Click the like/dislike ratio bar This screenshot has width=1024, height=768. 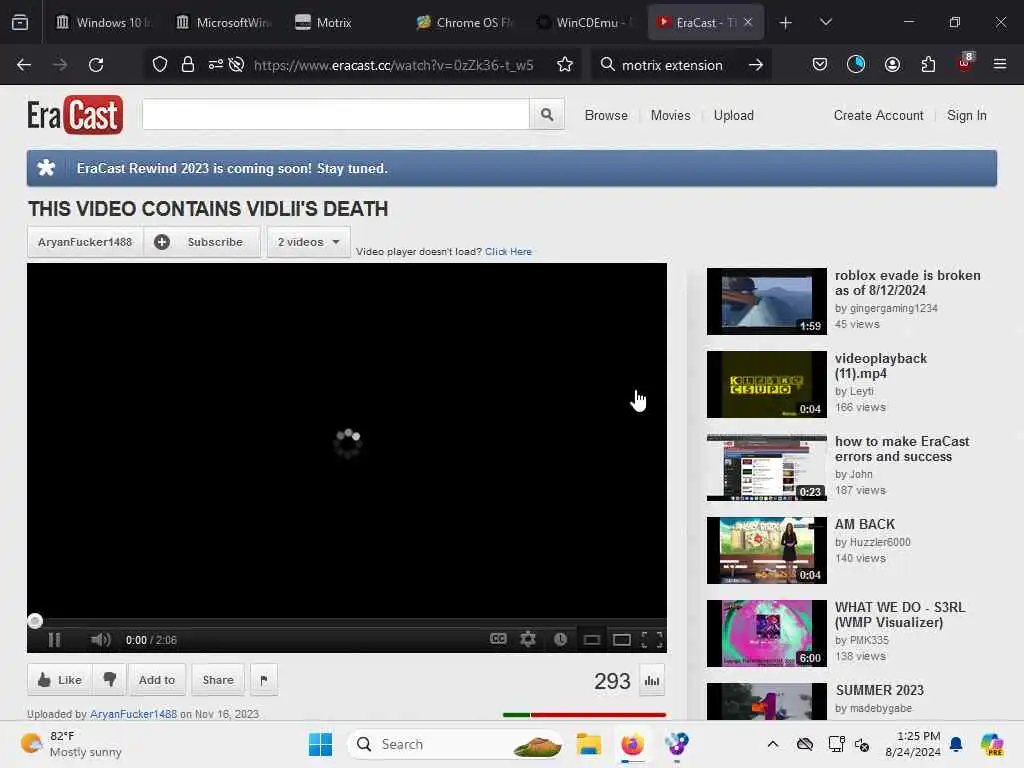pyautogui.click(x=584, y=714)
